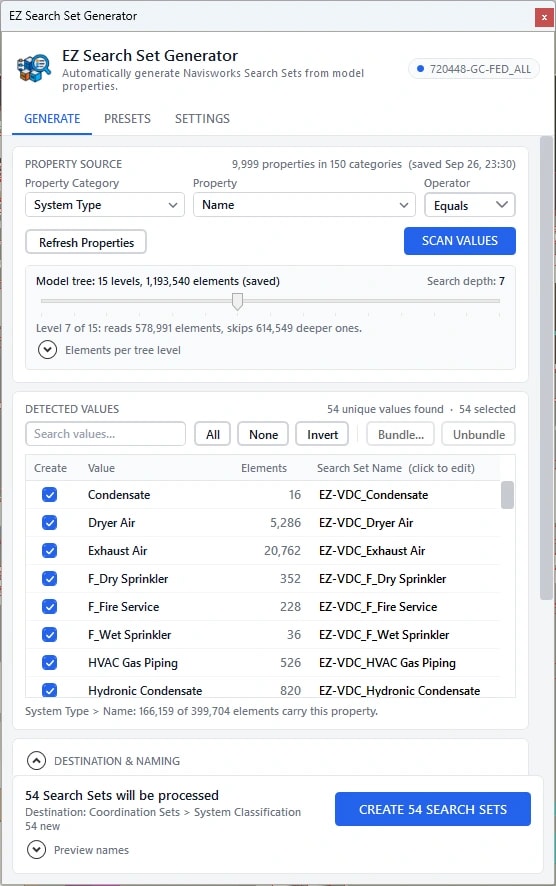Click the search depth slider handle

coord(237,301)
